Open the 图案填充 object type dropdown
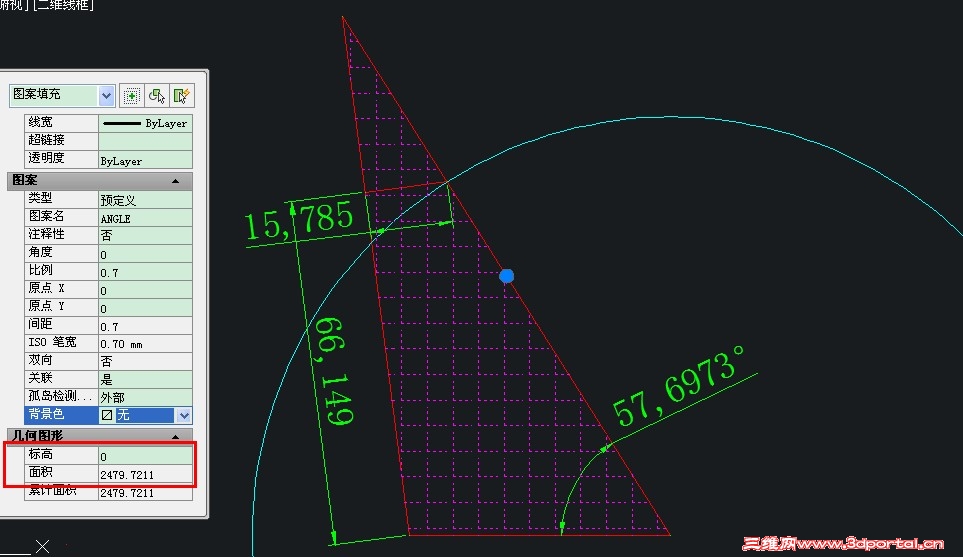Image resolution: width=963 pixels, height=557 pixels. coord(106,95)
